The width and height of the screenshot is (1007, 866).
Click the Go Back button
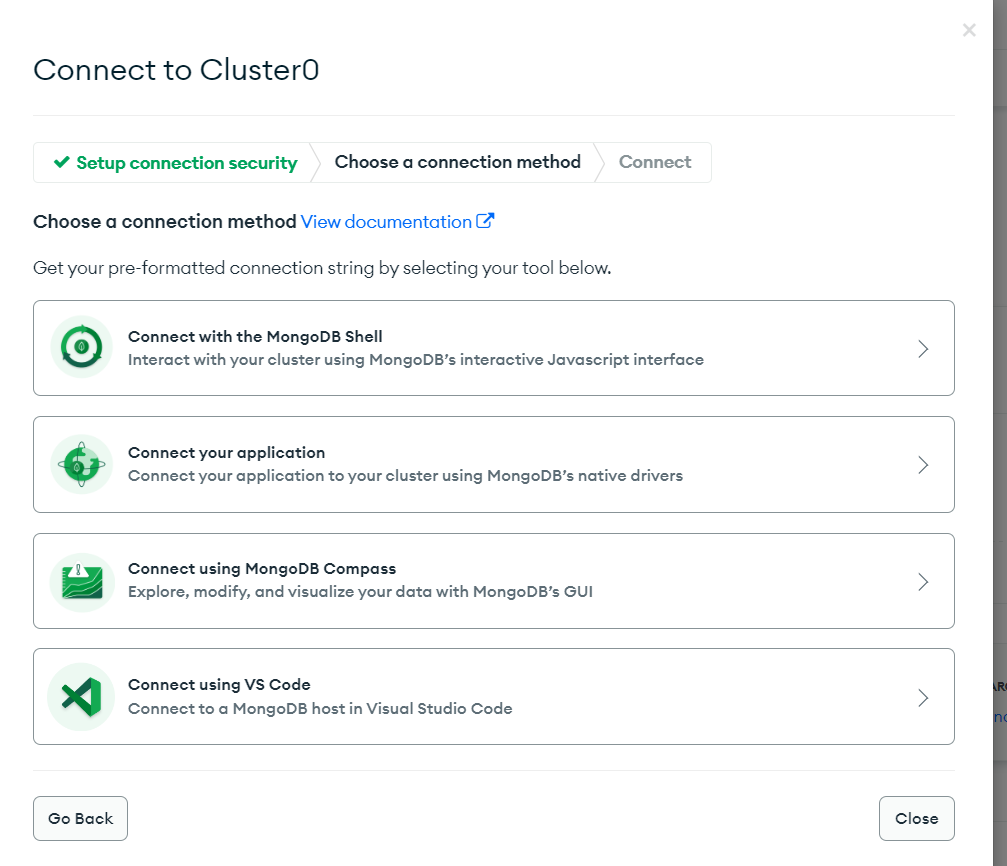tap(80, 818)
